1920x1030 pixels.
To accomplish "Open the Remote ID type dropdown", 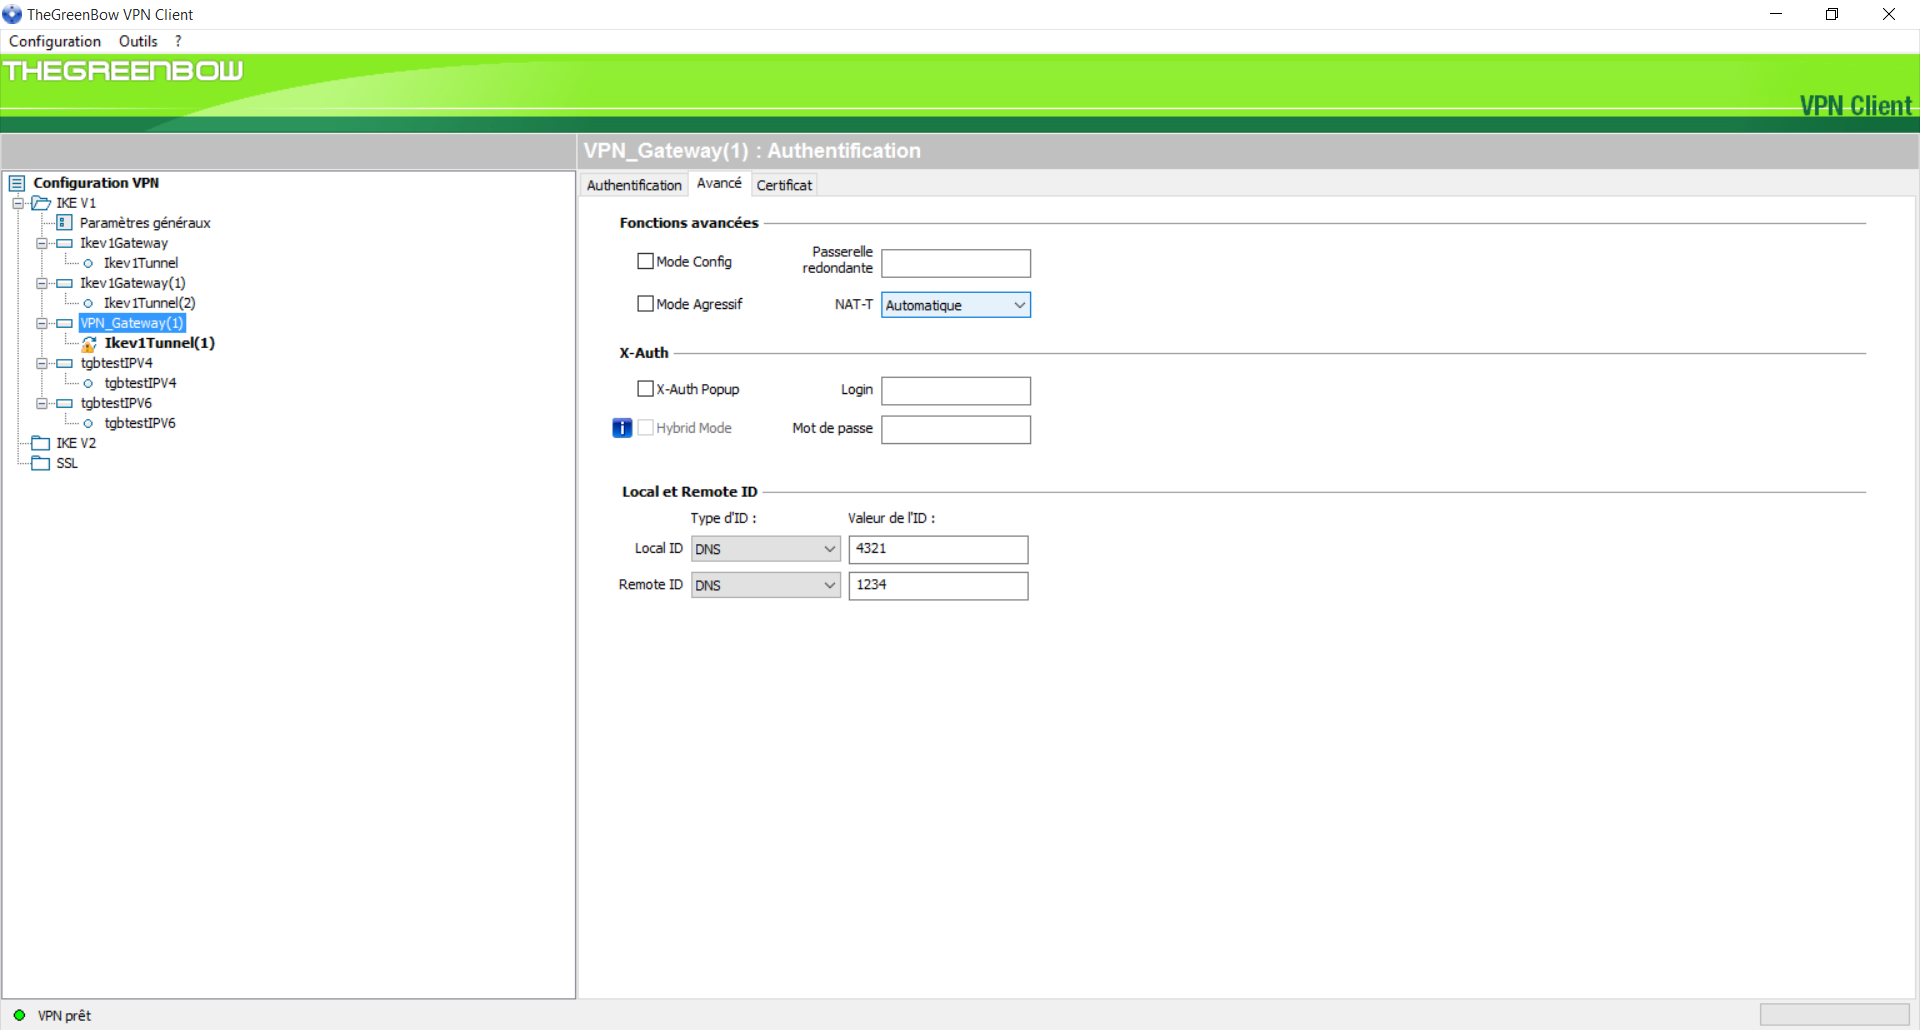I will pyautogui.click(x=765, y=585).
